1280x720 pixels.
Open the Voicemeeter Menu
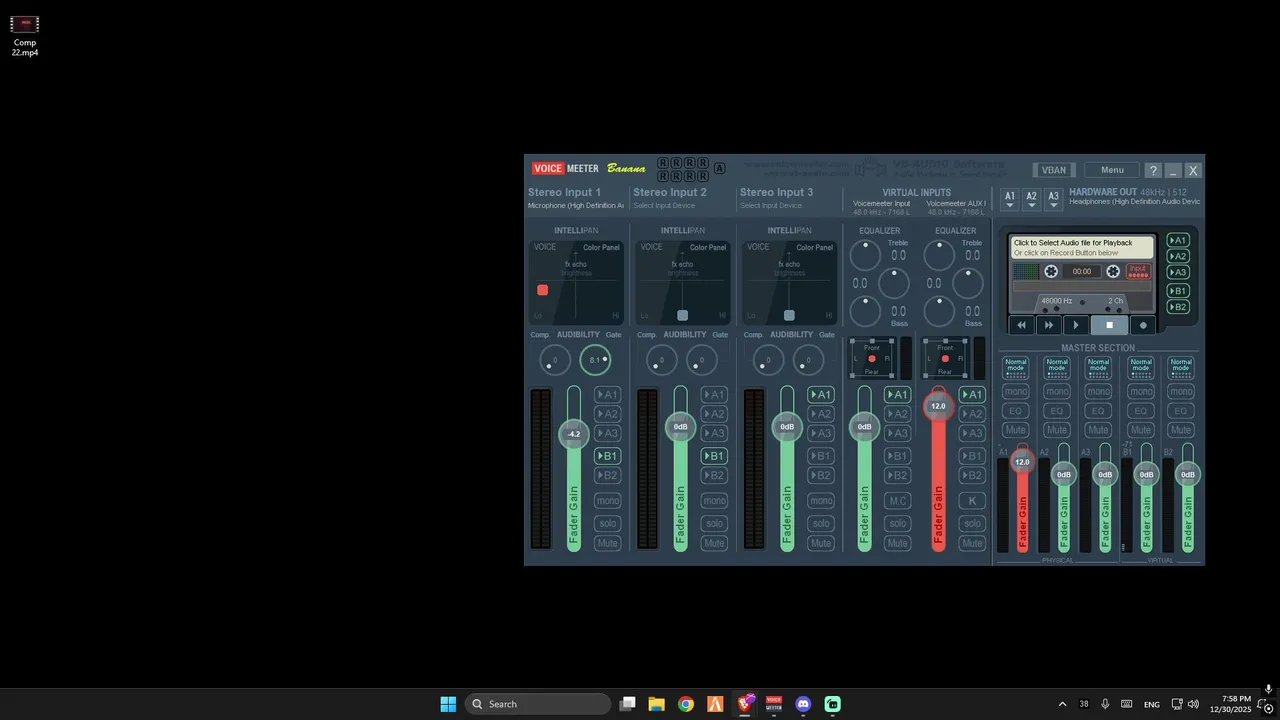pos(1112,170)
